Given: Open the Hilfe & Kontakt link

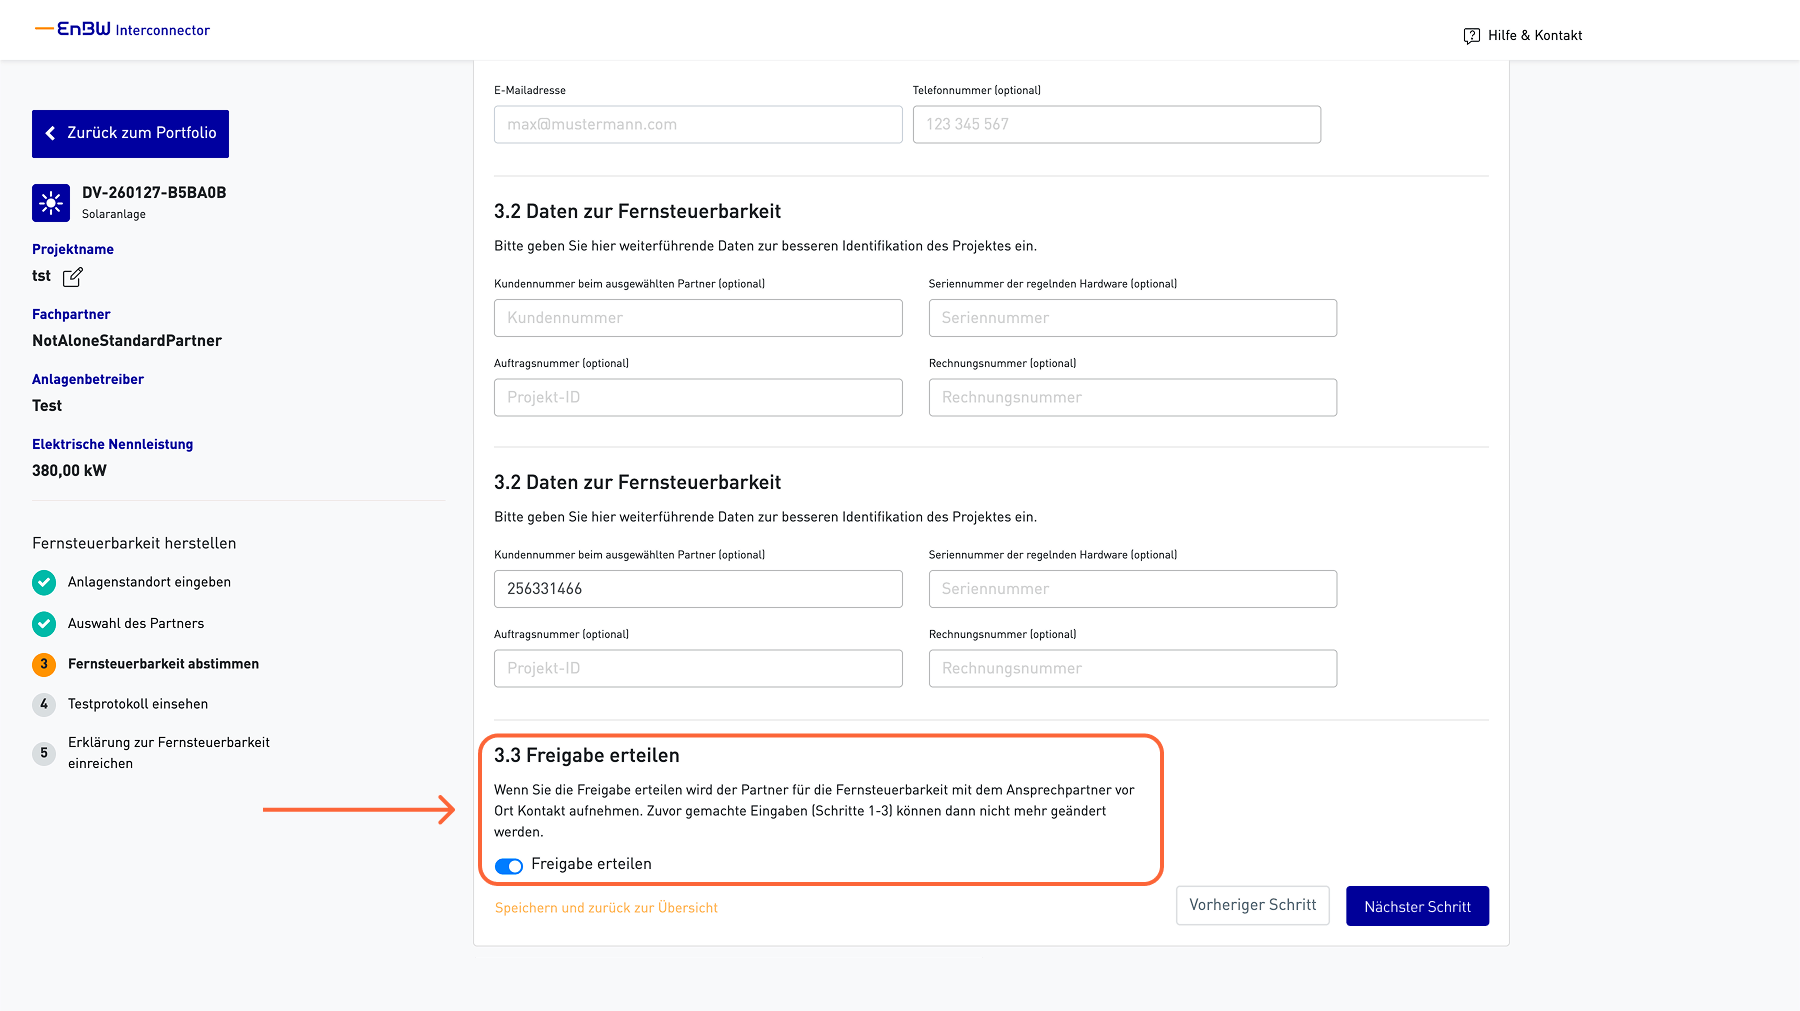Looking at the screenshot, I should (x=1534, y=36).
